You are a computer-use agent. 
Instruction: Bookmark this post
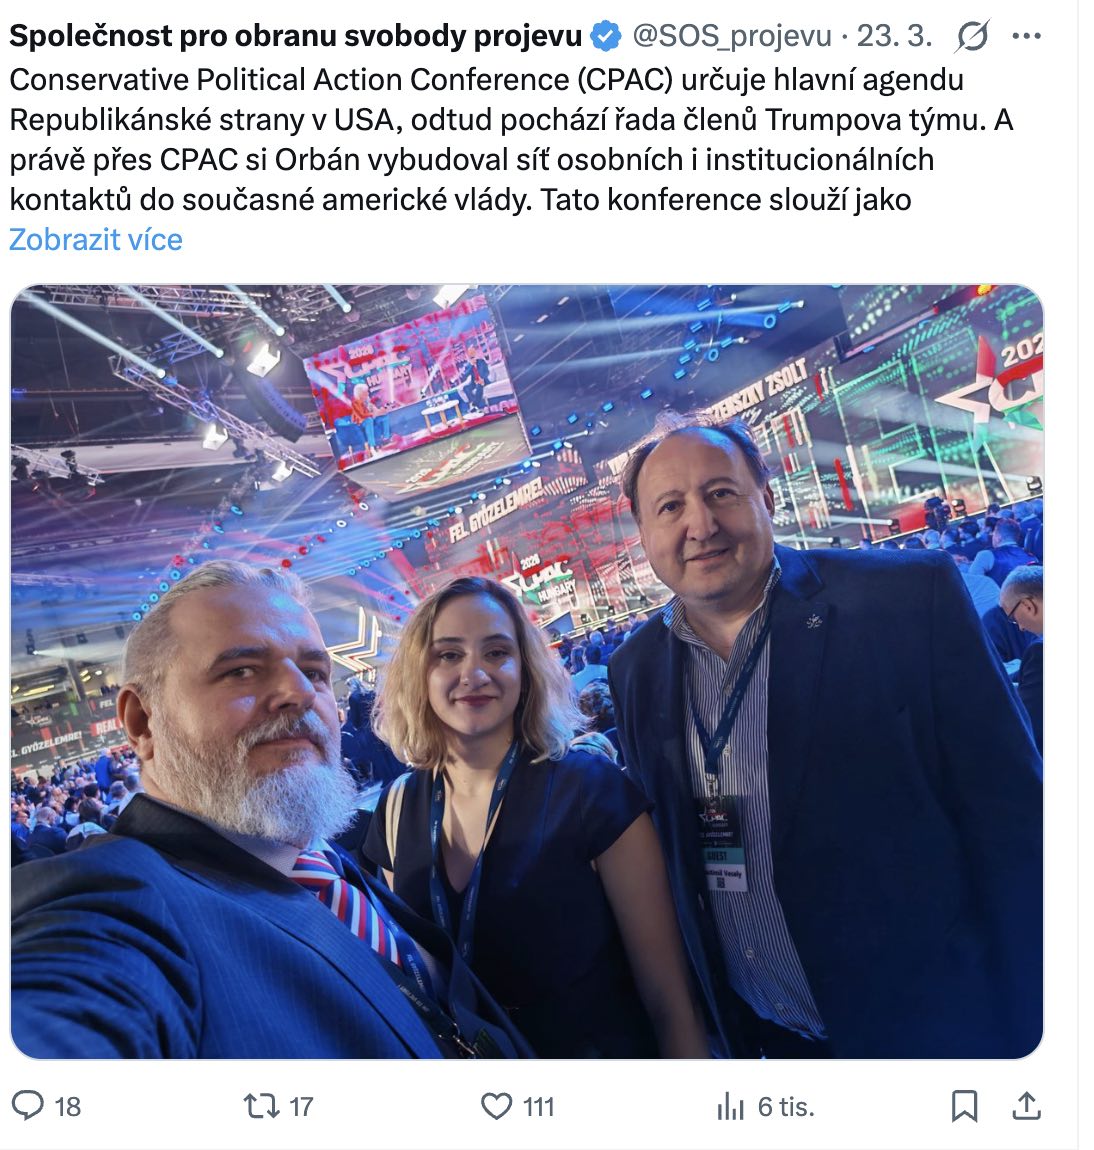coord(964,1105)
